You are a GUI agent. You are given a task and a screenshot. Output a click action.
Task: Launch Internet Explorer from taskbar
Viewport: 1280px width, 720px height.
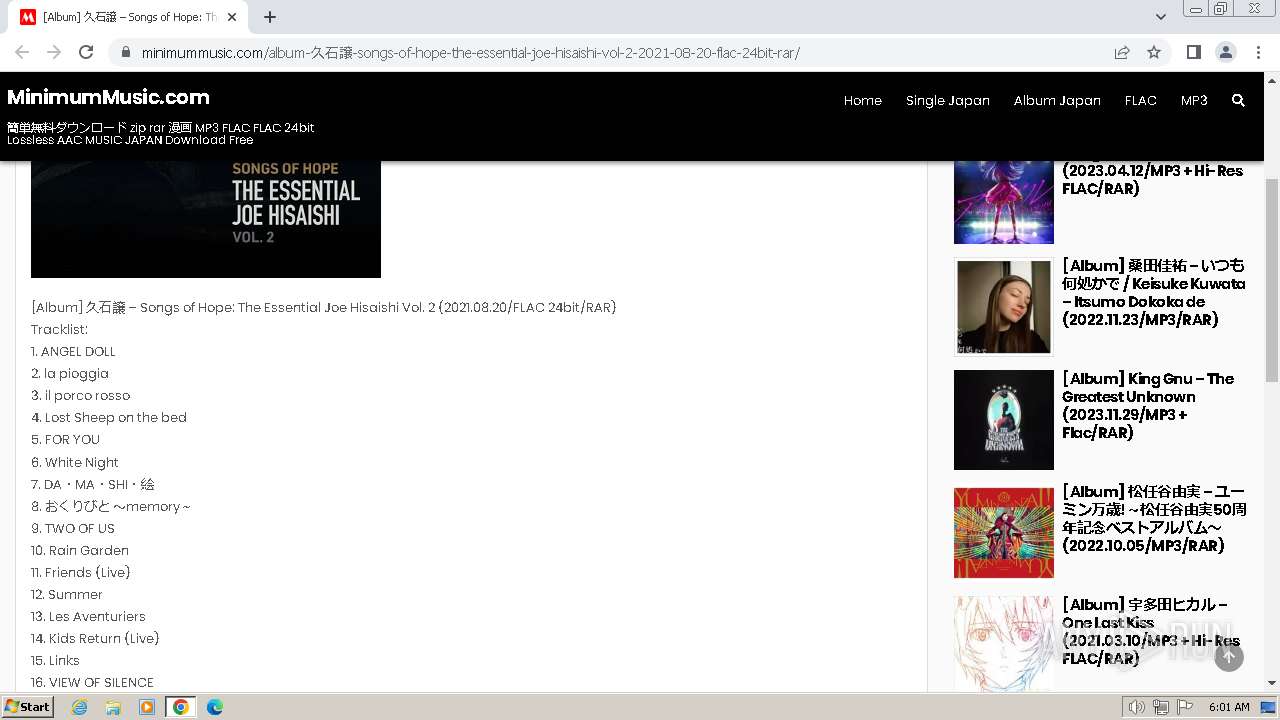80,707
